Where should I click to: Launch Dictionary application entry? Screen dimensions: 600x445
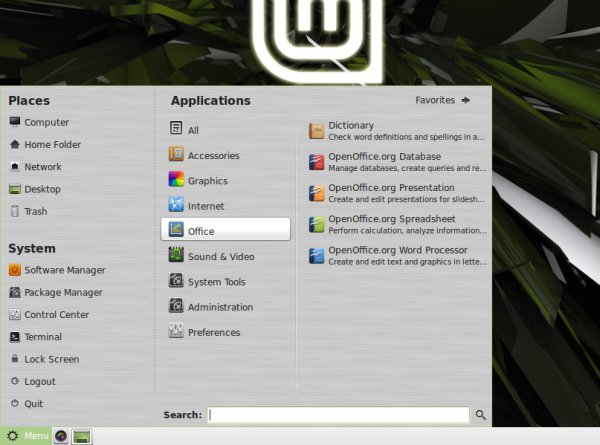[397, 131]
